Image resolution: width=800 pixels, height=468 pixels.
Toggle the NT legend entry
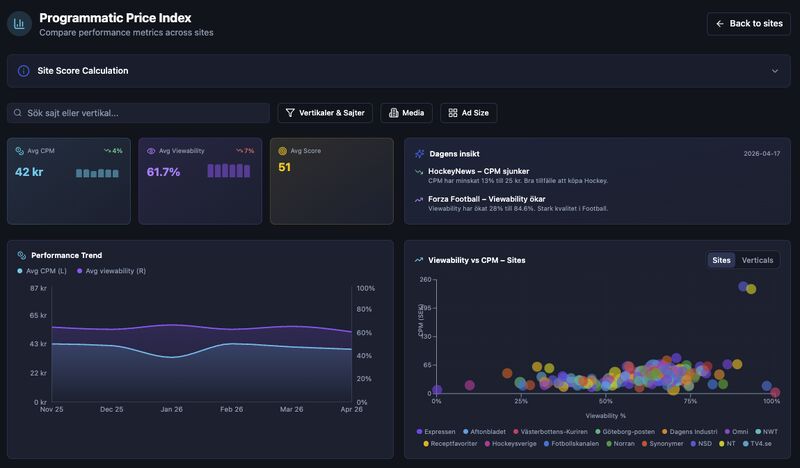[x=727, y=444]
